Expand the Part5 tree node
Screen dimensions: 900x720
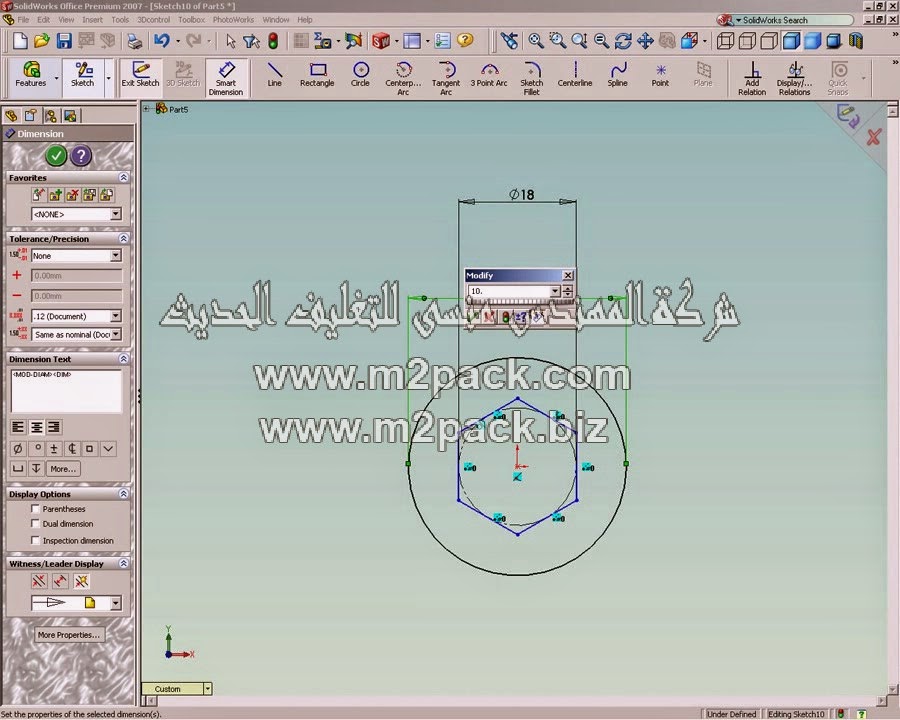coord(146,109)
